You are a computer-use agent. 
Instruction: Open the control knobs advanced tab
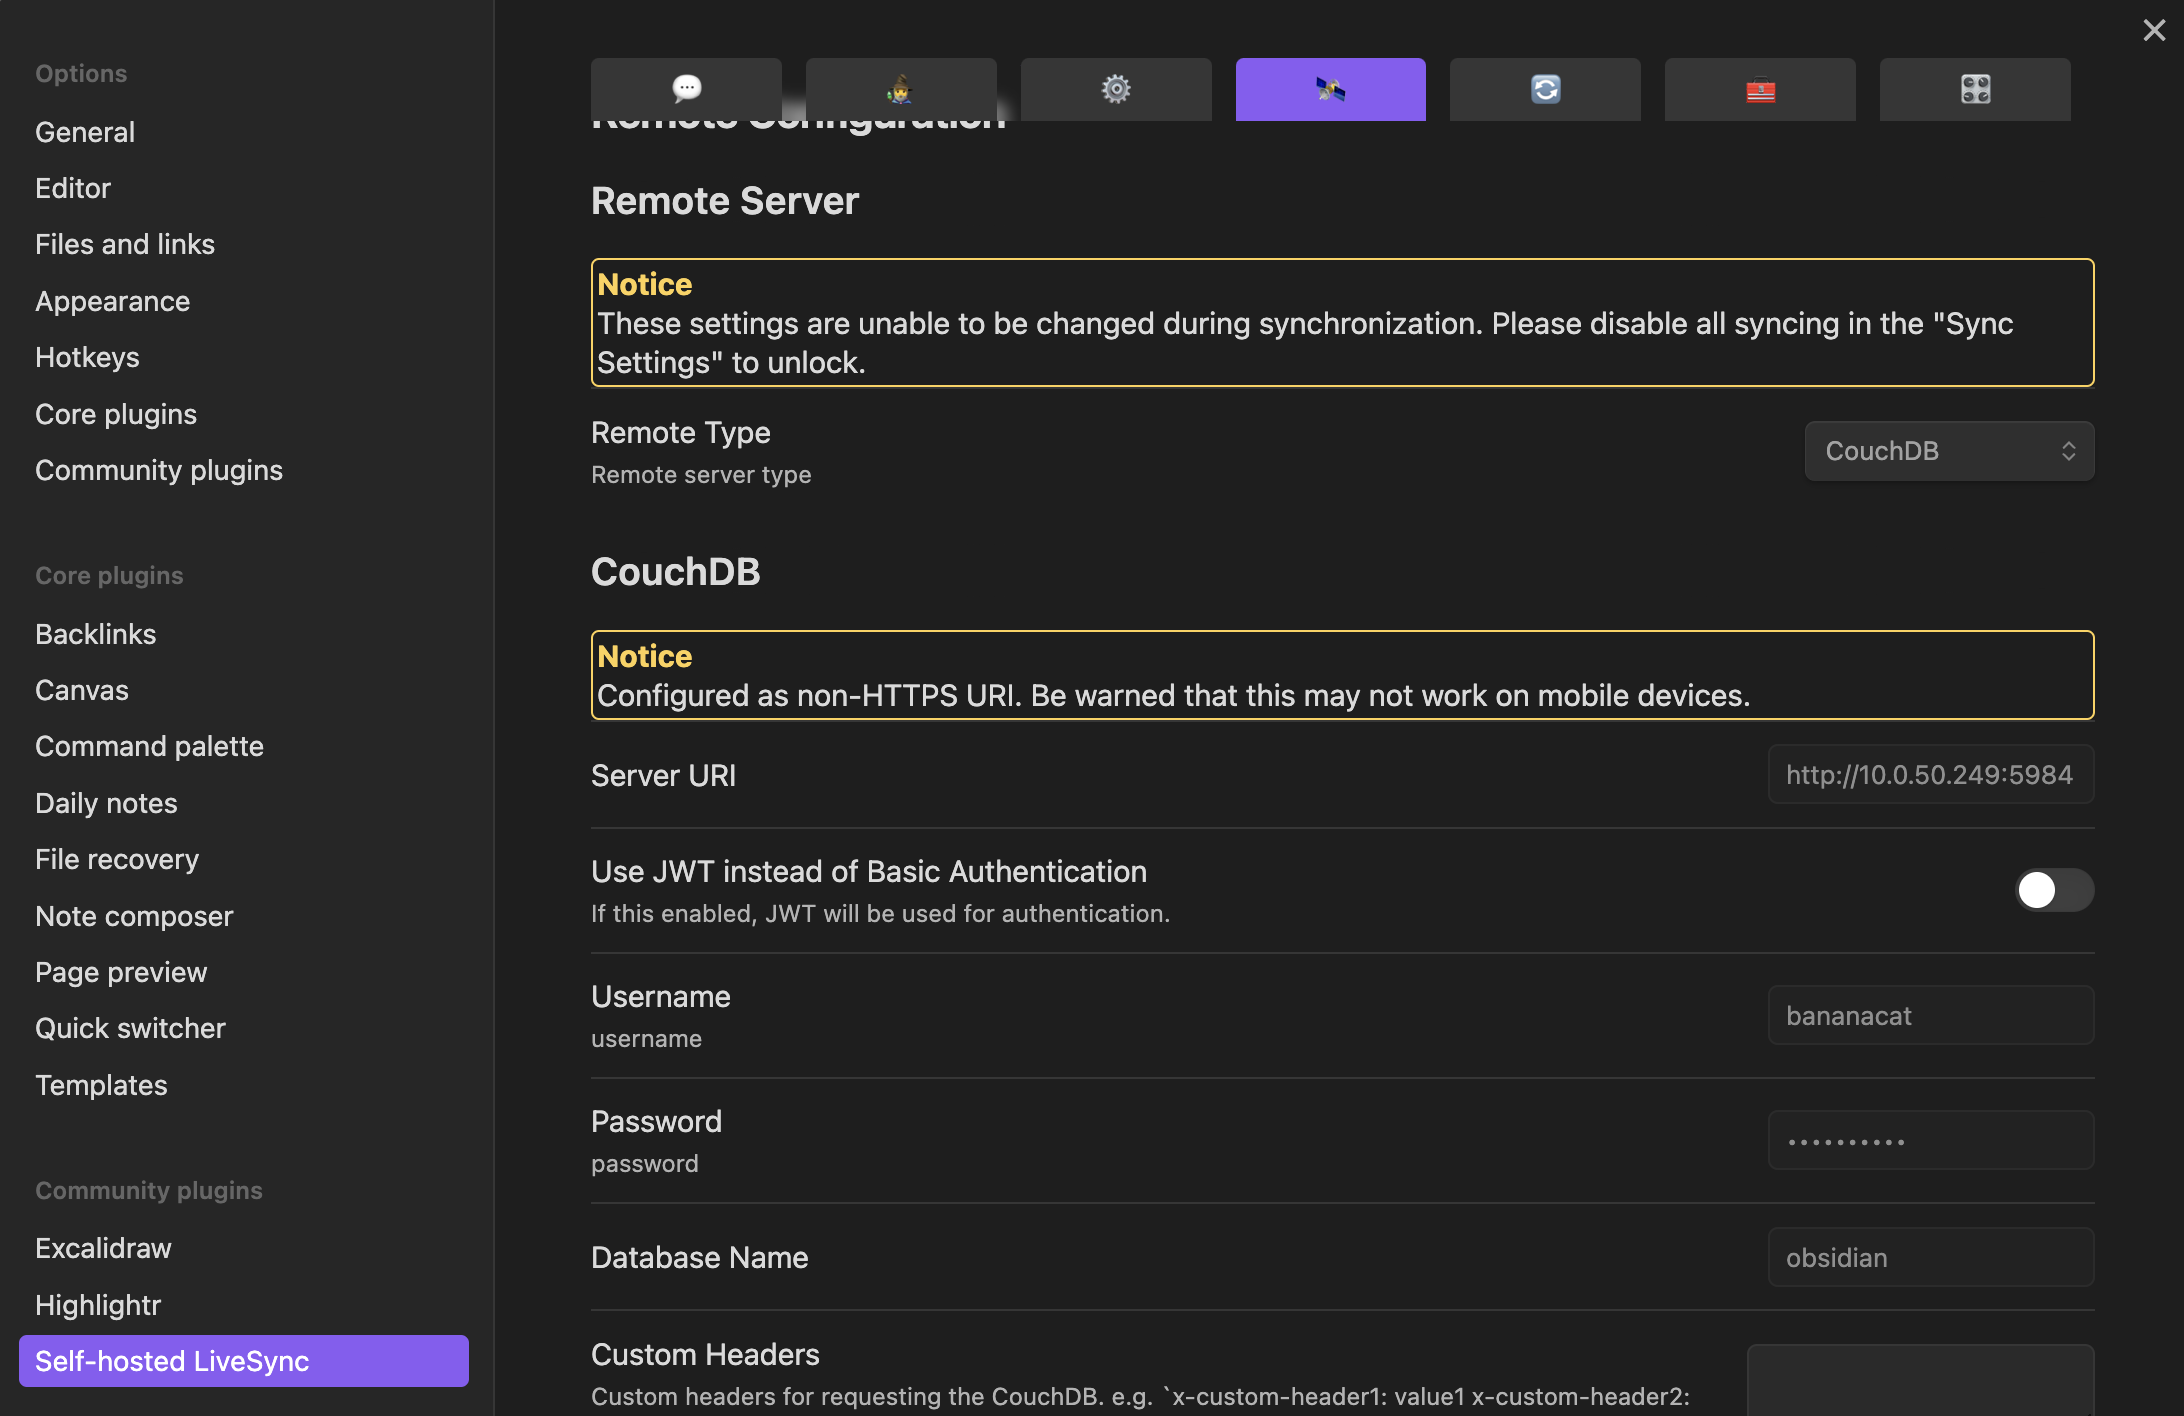pos(1975,89)
